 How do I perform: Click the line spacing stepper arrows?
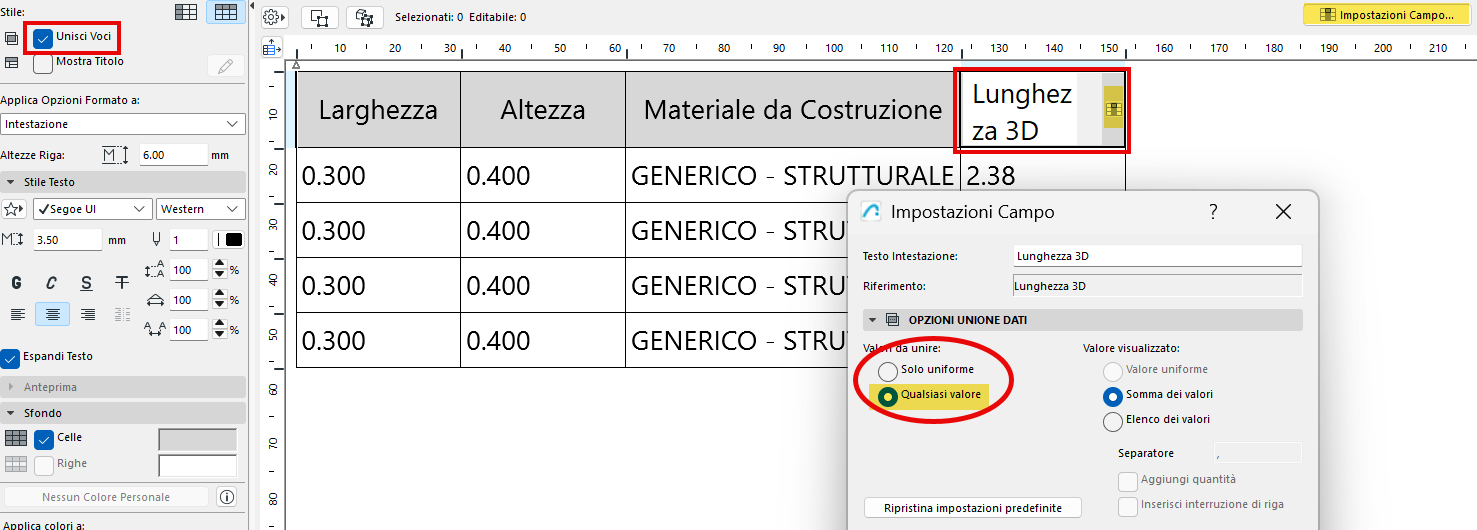(x=220, y=270)
